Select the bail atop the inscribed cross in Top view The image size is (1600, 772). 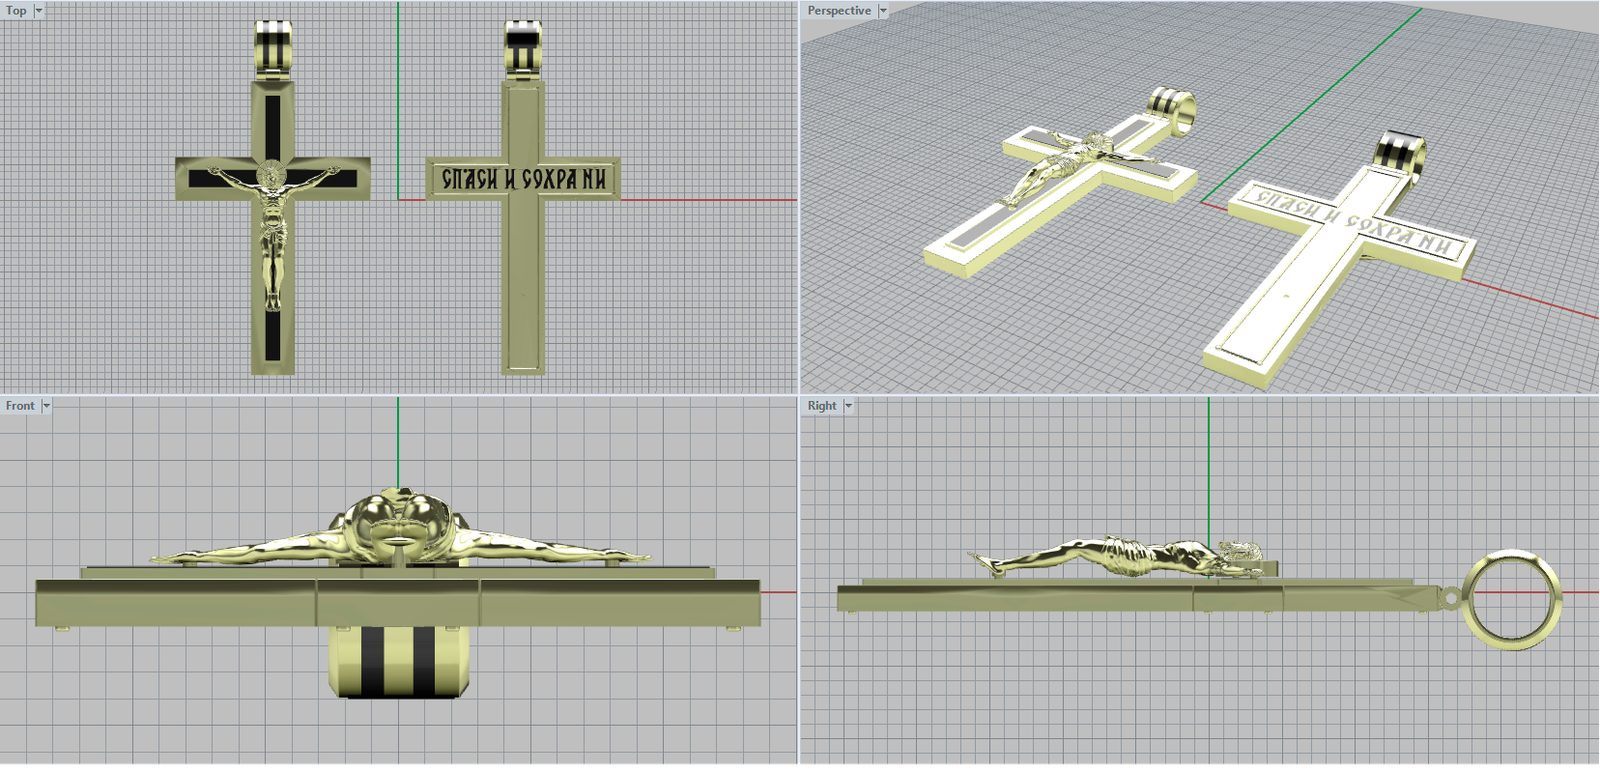522,48
